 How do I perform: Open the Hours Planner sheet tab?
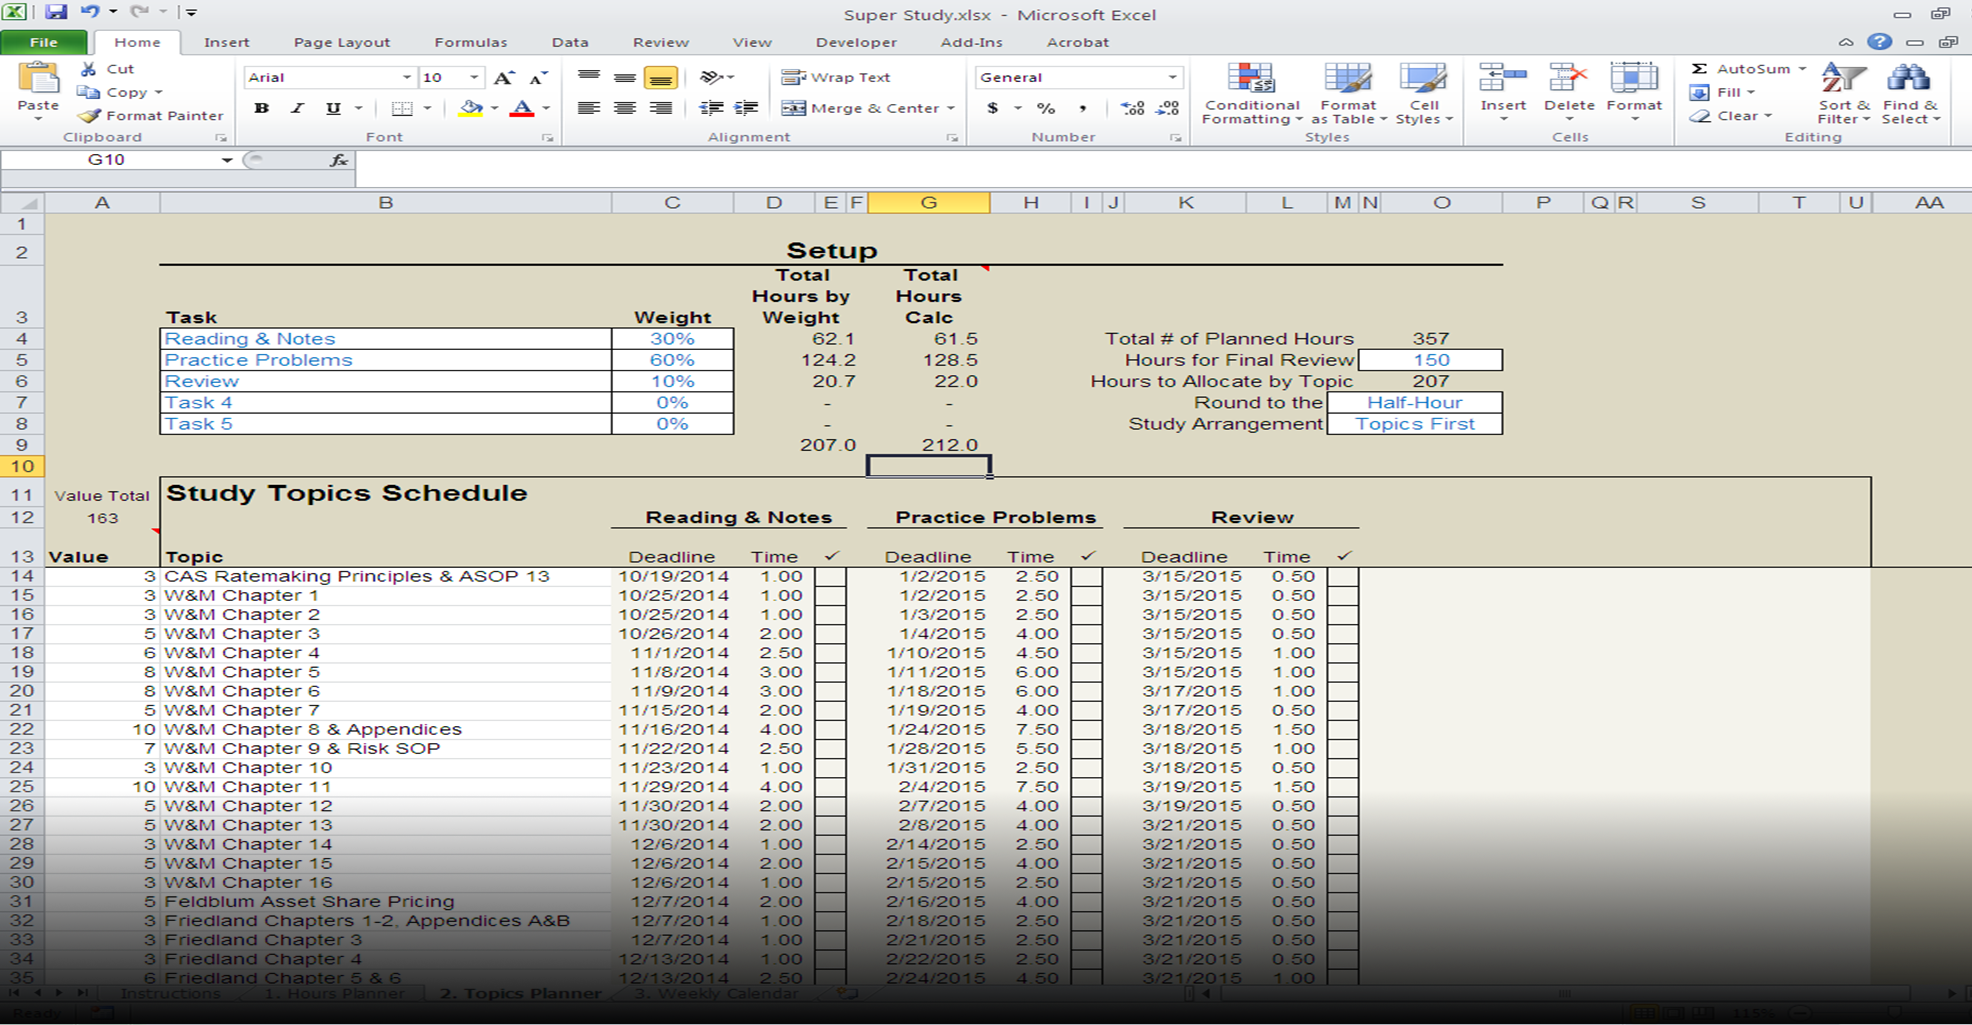pyautogui.click(x=335, y=994)
